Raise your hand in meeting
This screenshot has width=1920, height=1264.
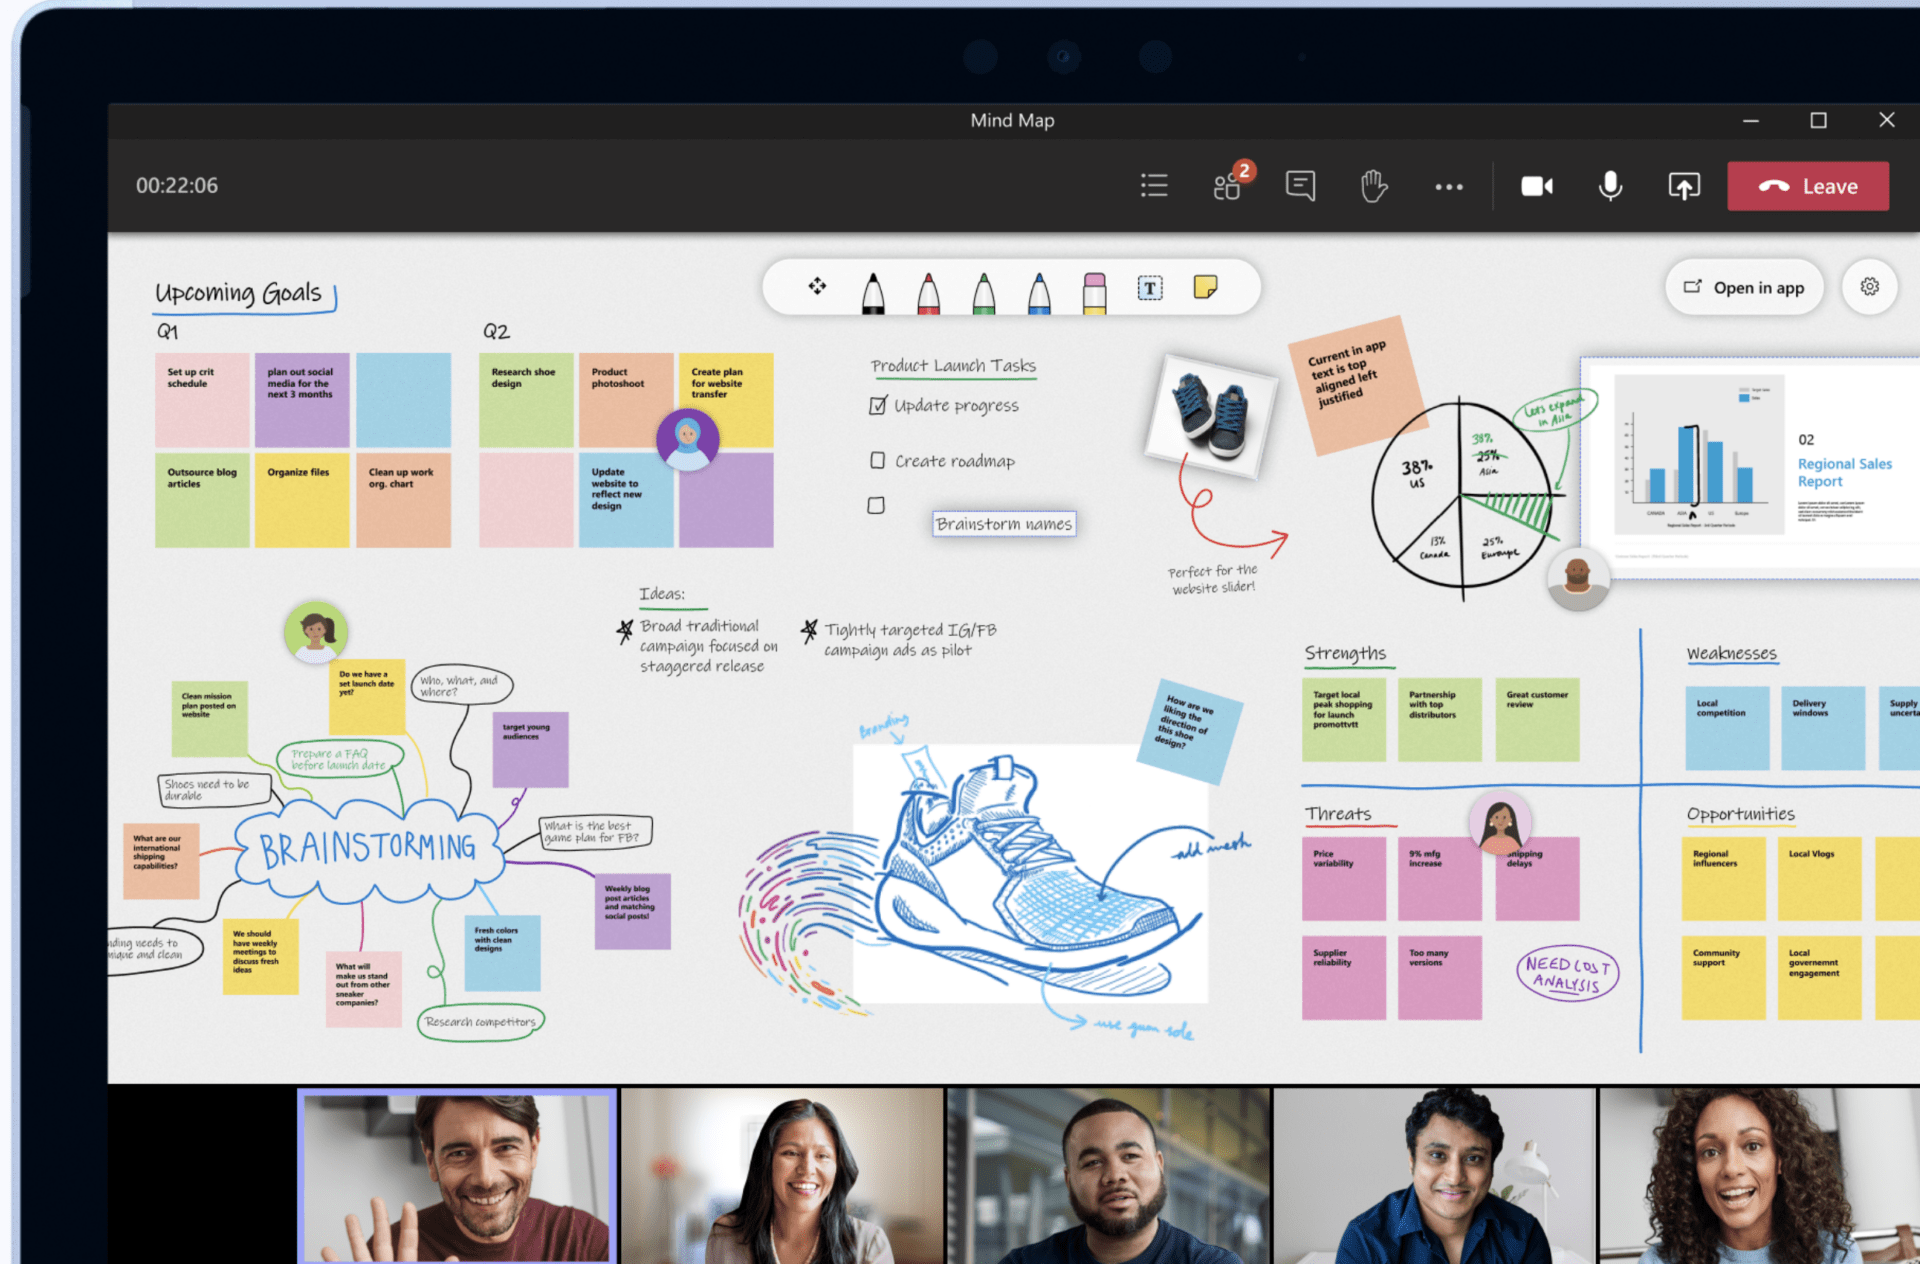(1374, 186)
